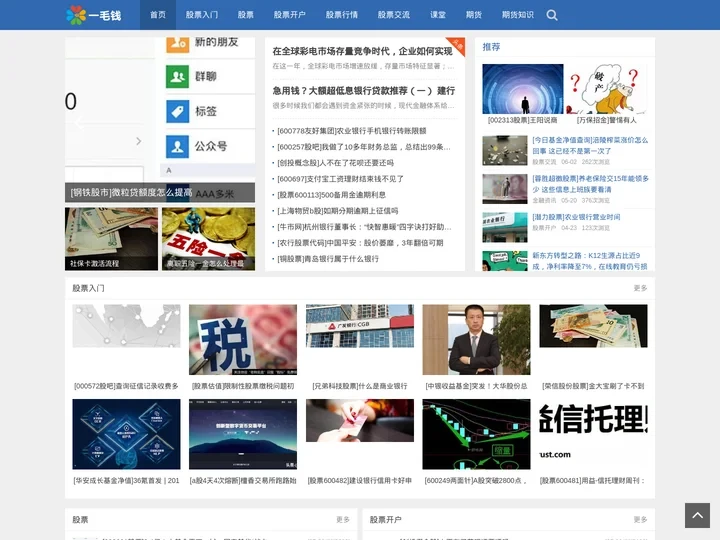
Task: Click 更多 in 股票开户 section
Action: click(640, 519)
